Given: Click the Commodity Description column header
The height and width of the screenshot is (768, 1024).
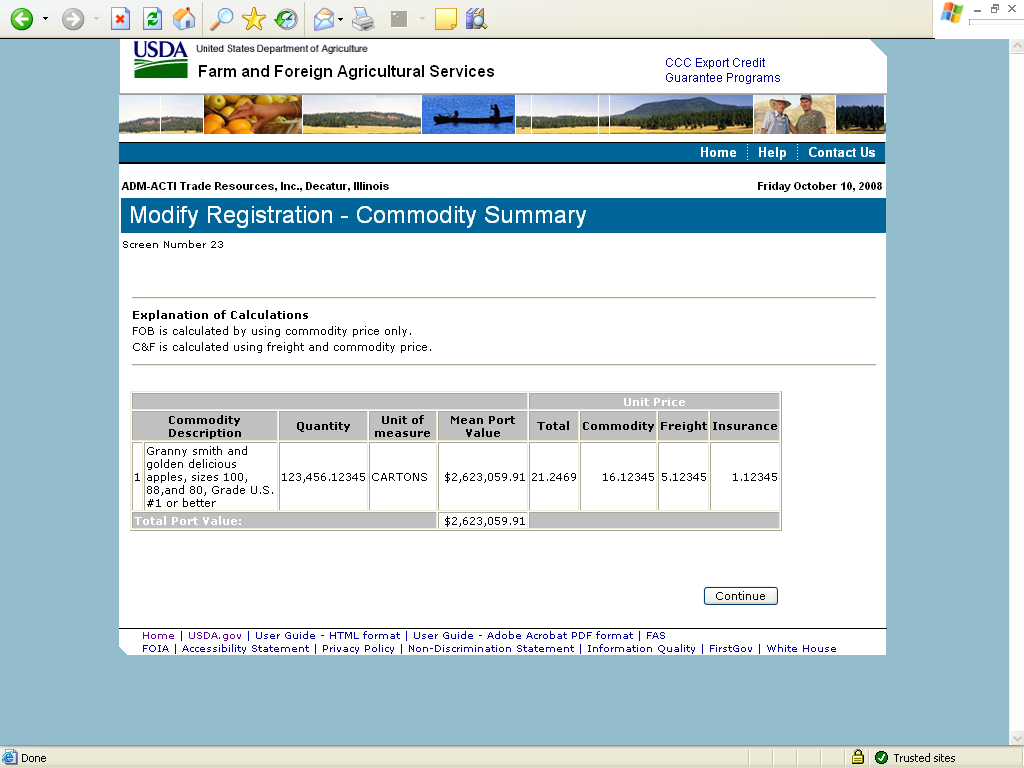Looking at the screenshot, I should tap(205, 426).
